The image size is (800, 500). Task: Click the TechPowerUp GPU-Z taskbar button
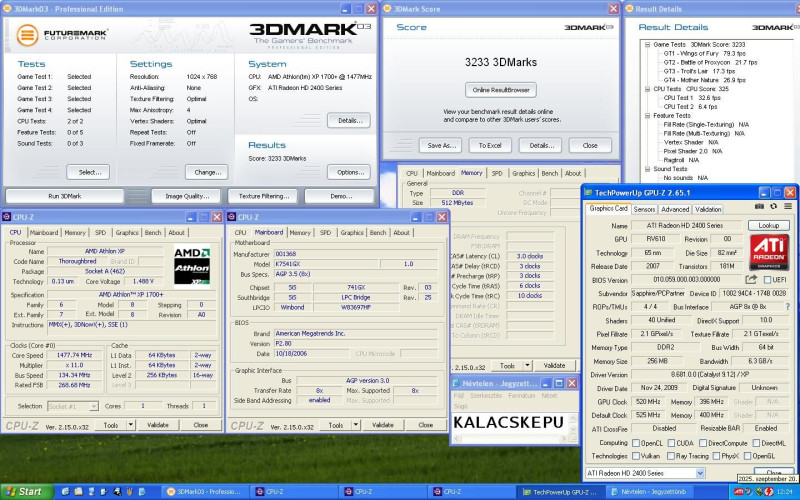pyautogui.click(x=560, y=492)
